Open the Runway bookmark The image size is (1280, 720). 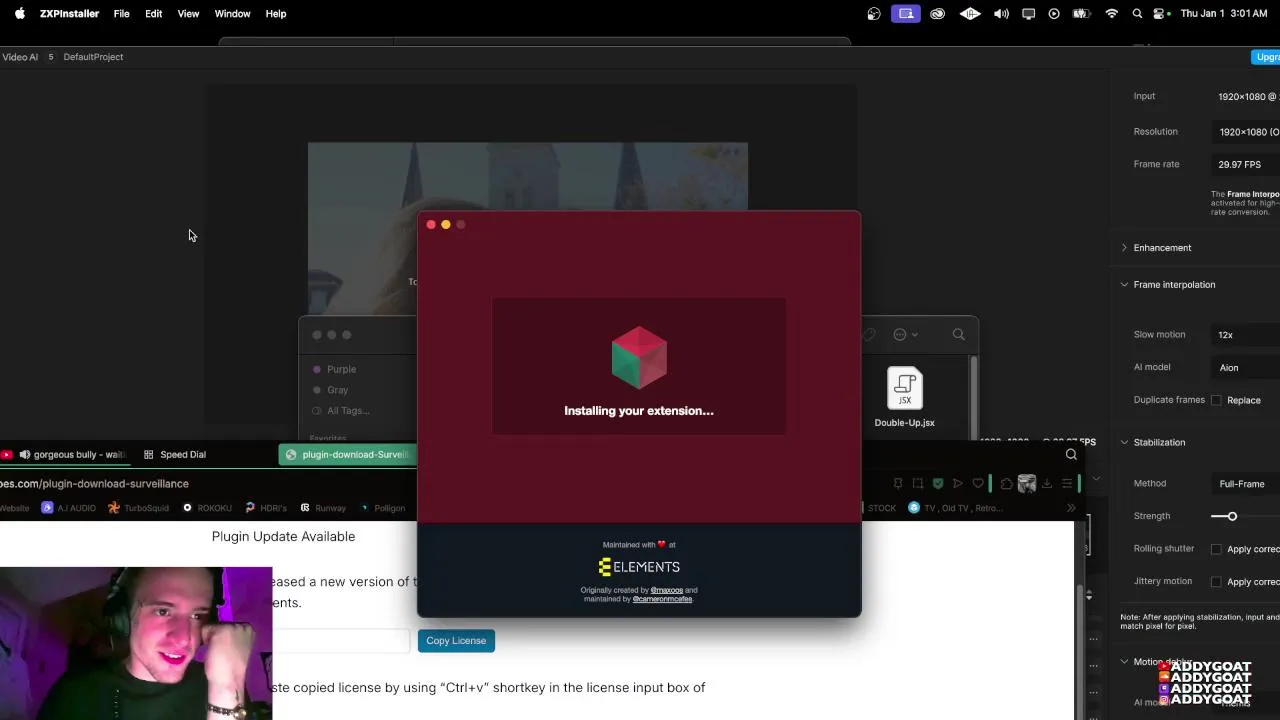click(x=323, y=508)
